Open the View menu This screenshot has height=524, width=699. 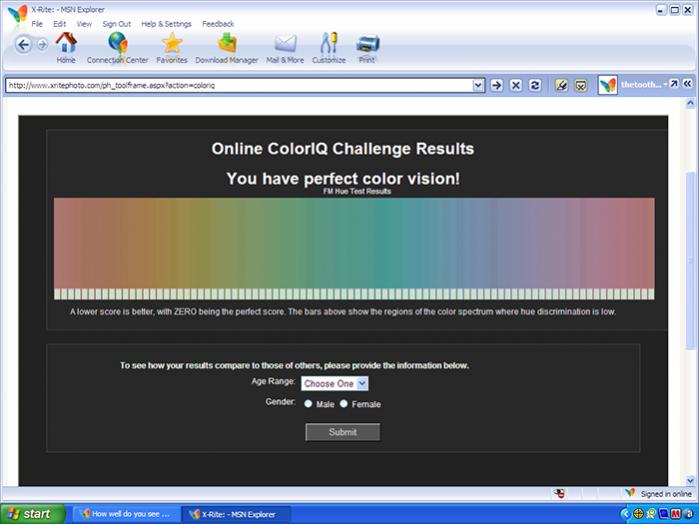84,24
